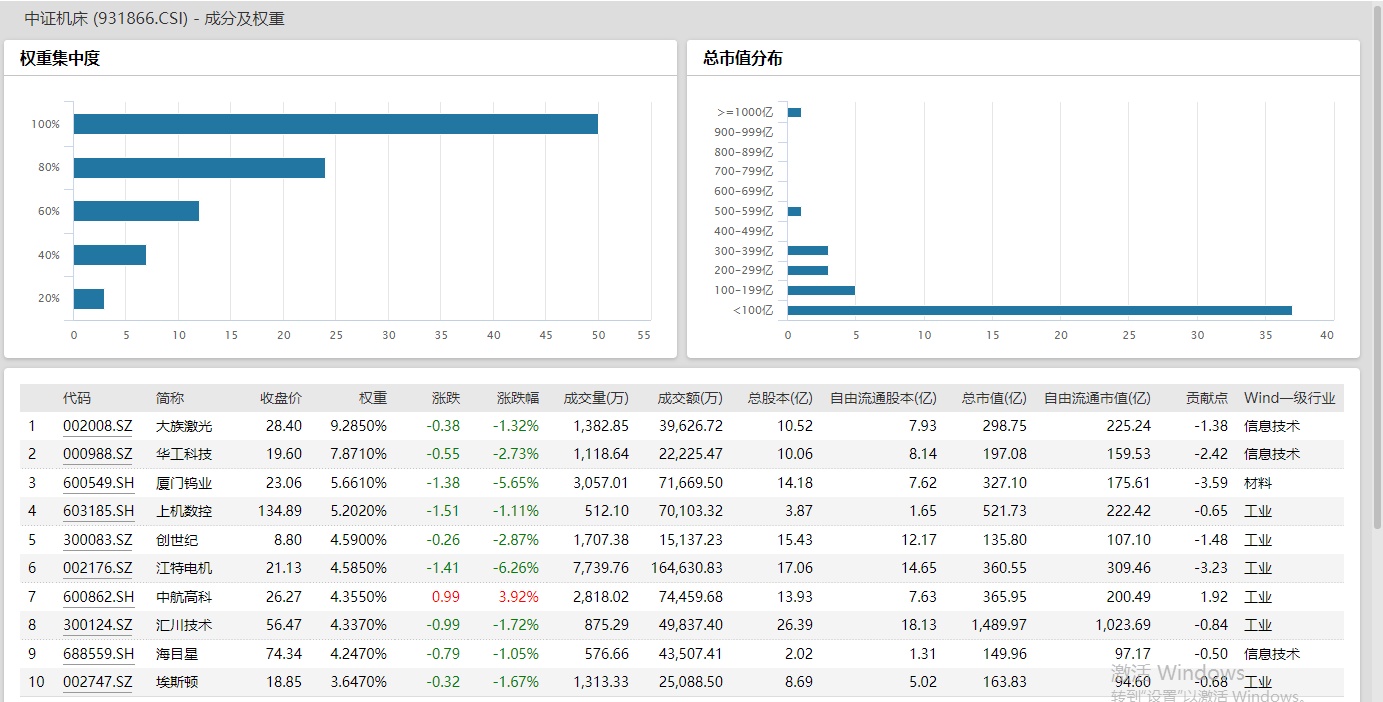This screenshot has height=702, width=1383.
Task: Open stock code link 002008.SZ
Action: point(97,426)
